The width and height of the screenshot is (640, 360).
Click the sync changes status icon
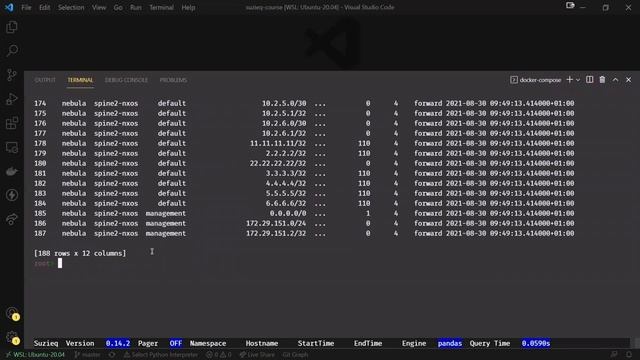[x=112, y=355]
